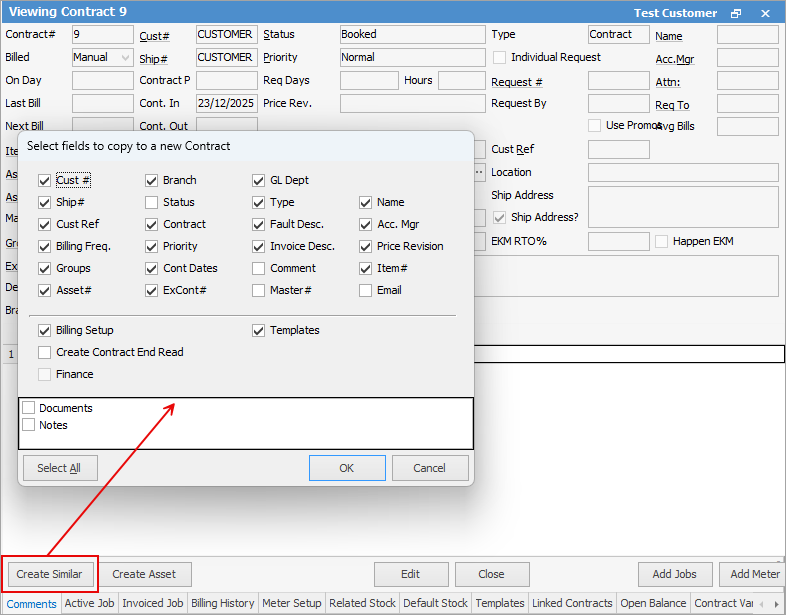This screenshot has height=615, width=786.
Task: Open the Invoiced Job tab
Action: click(x=153, y=603)
